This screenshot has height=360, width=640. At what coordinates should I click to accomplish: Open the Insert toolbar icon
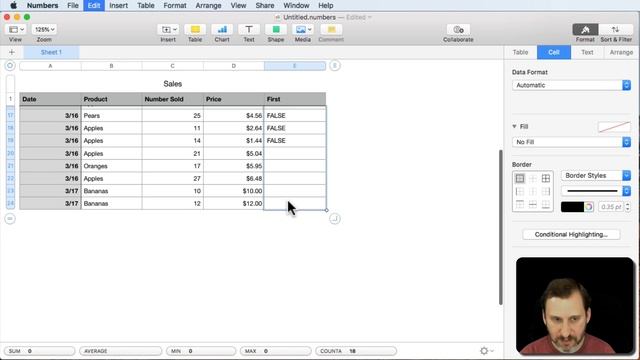tap(168, 29)
